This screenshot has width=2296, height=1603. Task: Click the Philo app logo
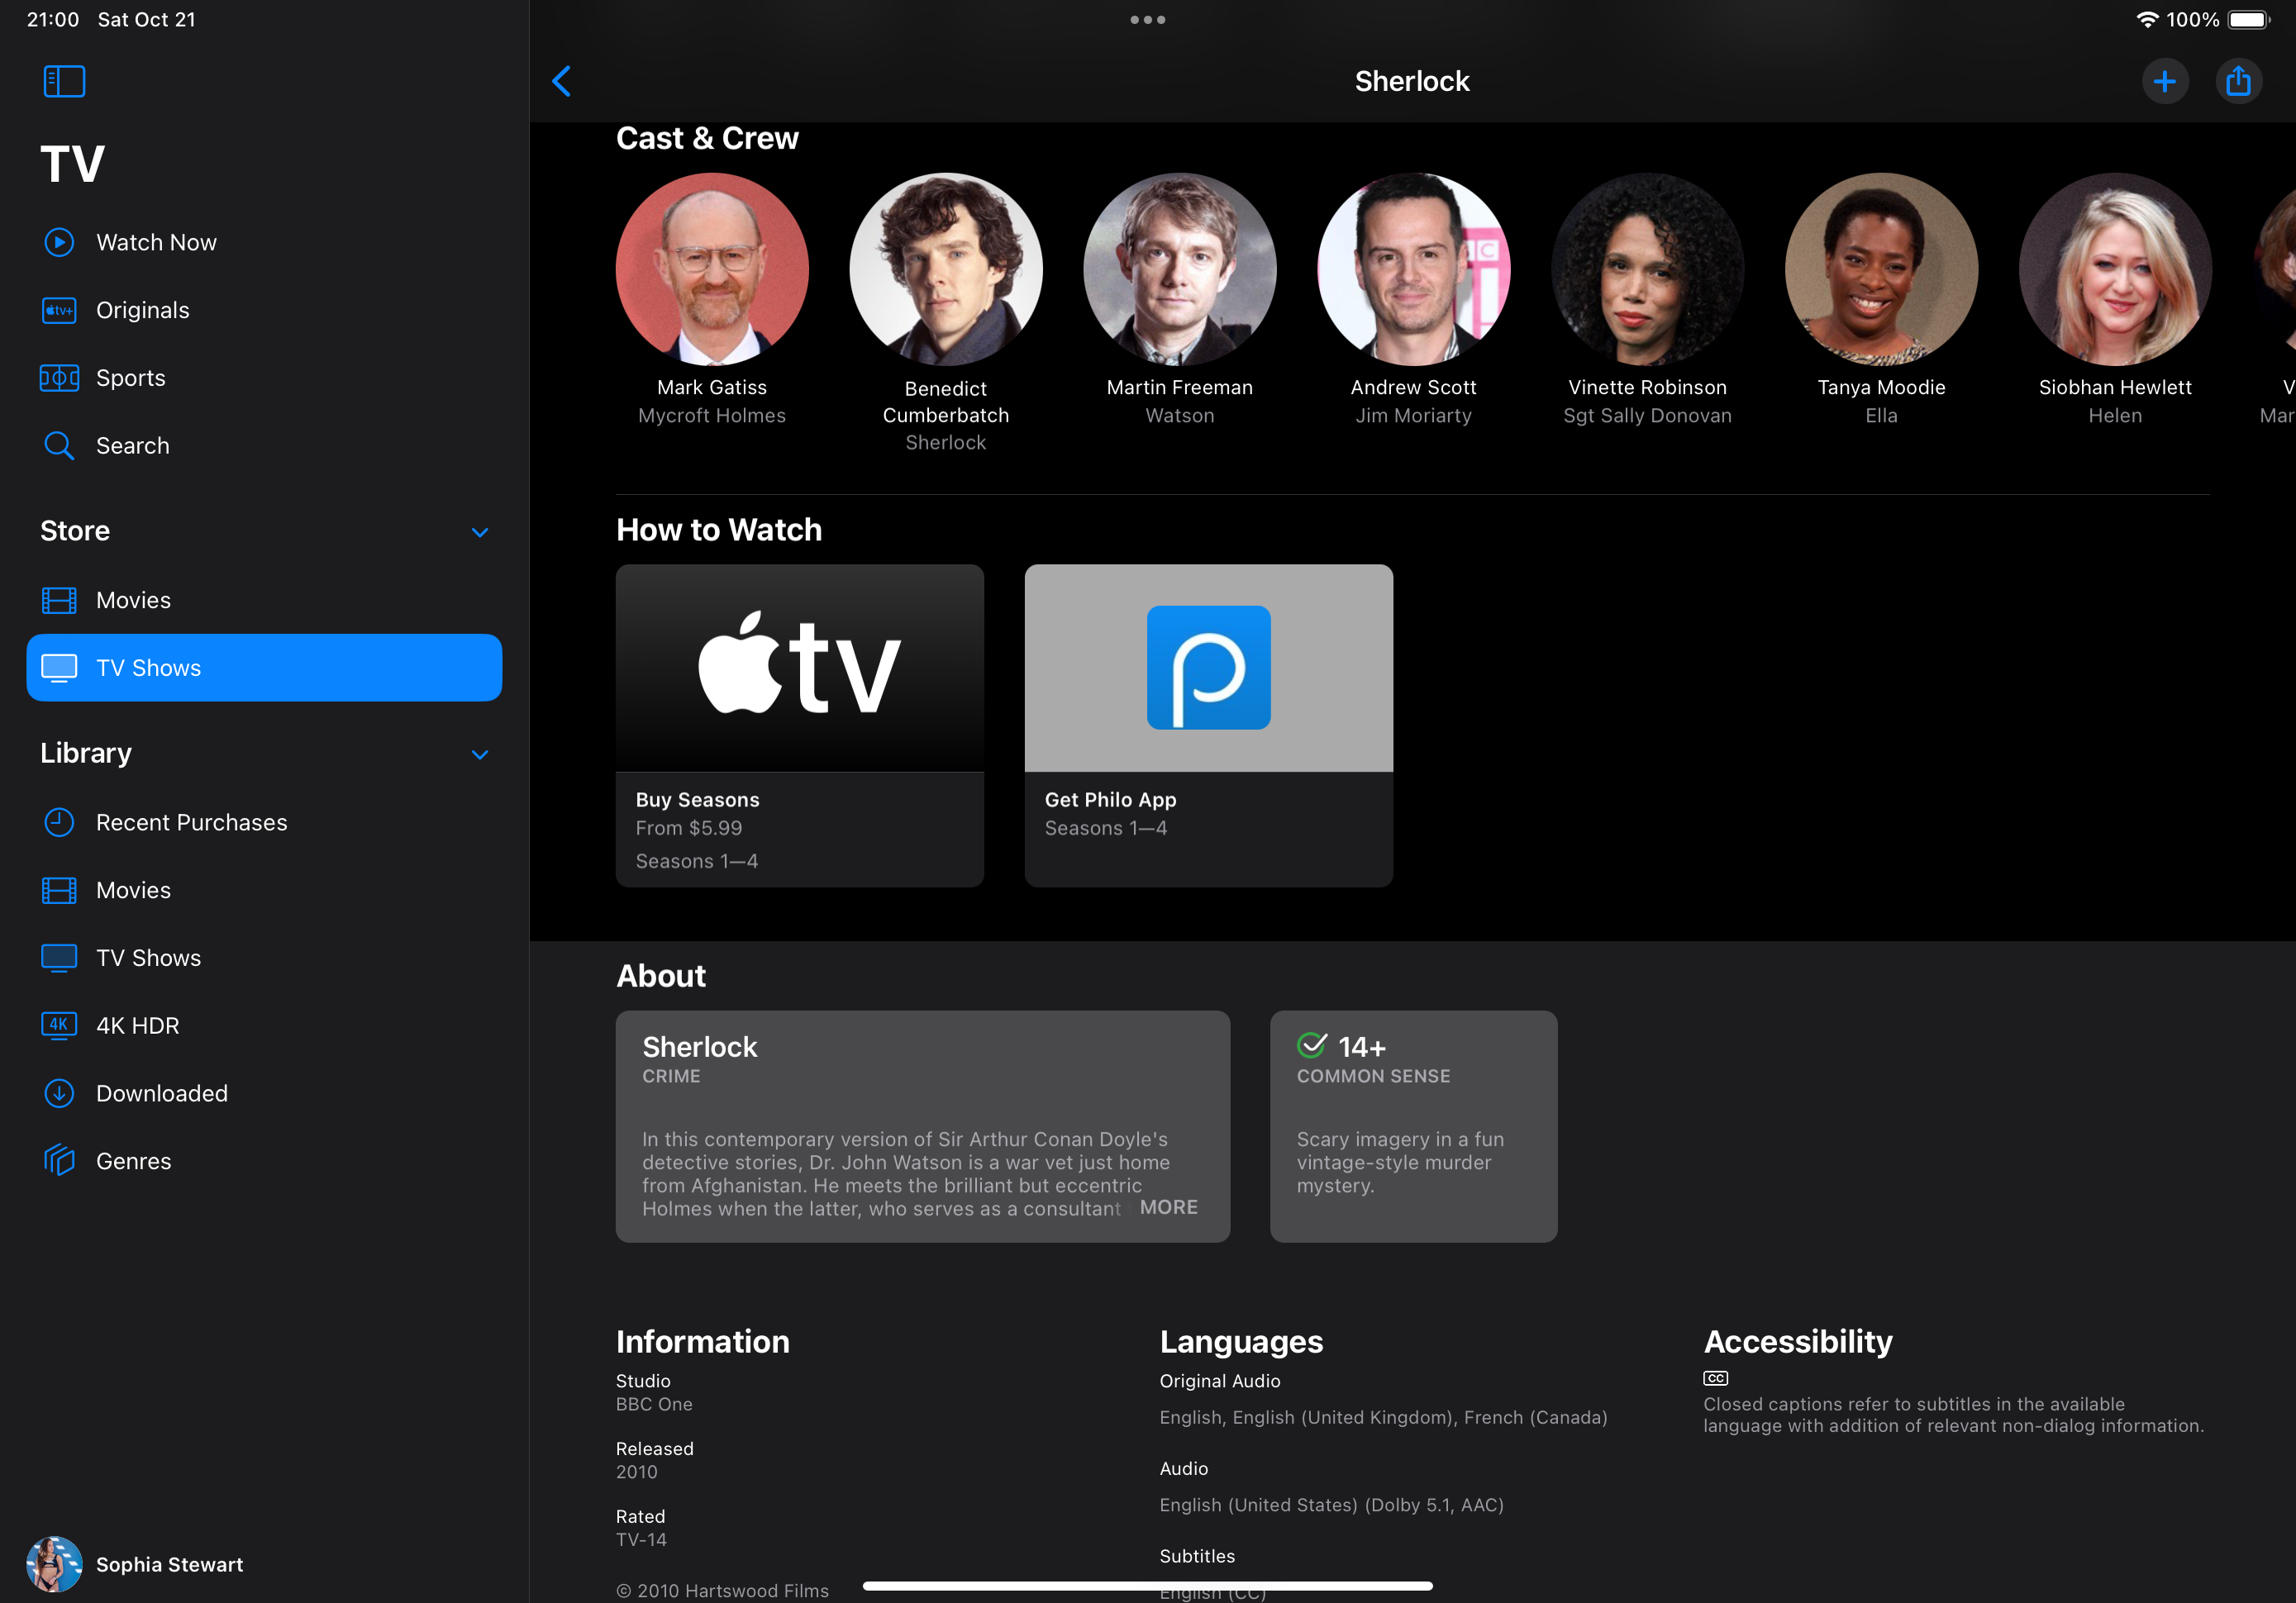pos(1208,667)
